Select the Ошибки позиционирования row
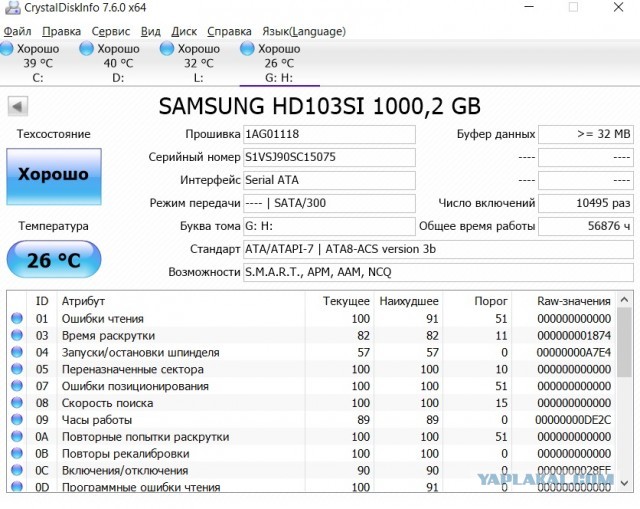Viewport: 640px width, 509px height. tap(312, 386)
